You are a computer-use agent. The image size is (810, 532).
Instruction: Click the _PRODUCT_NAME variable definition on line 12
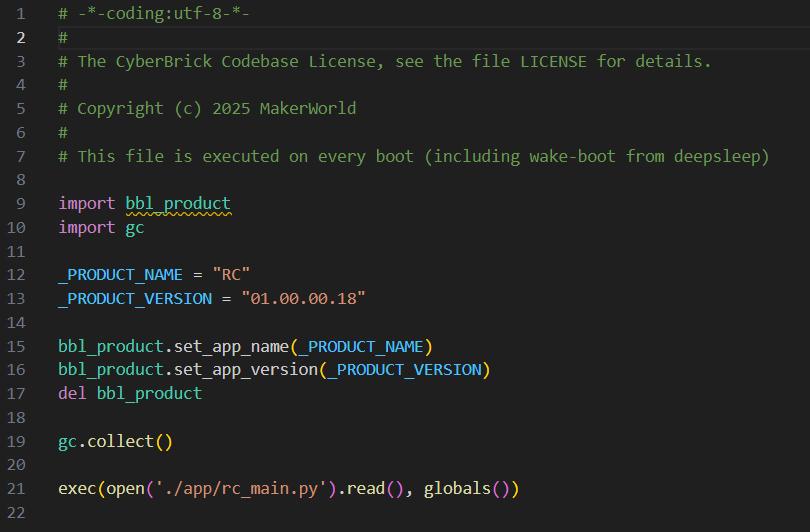pos(120,275)
